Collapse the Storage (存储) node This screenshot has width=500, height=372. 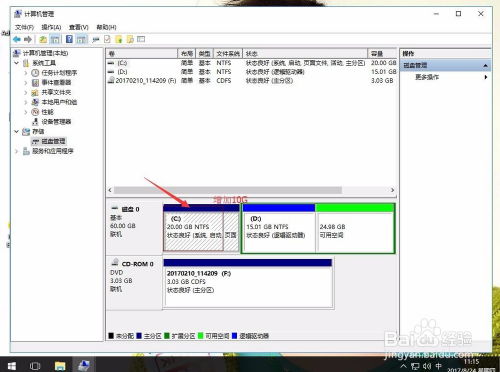[17, 131]
